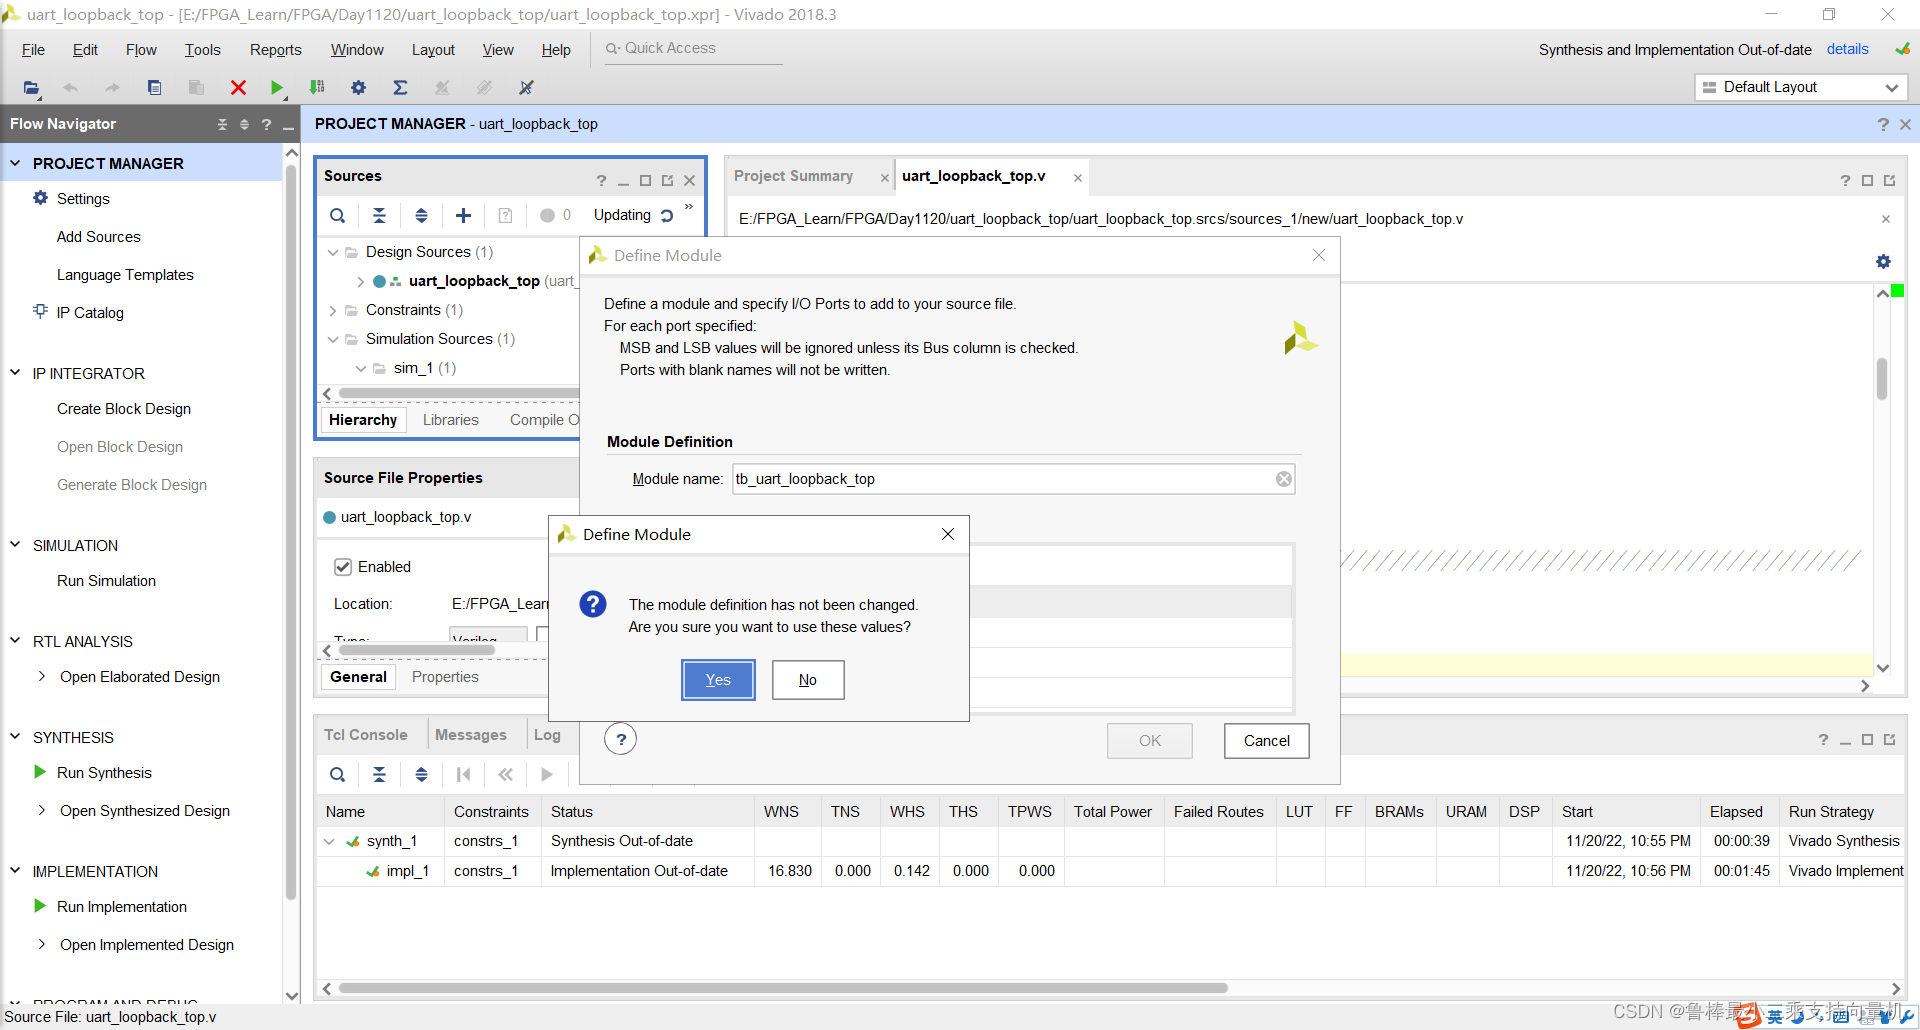1920x1030 pixels.
Task: Click the Add Sources plus icon
Action: 463,215
